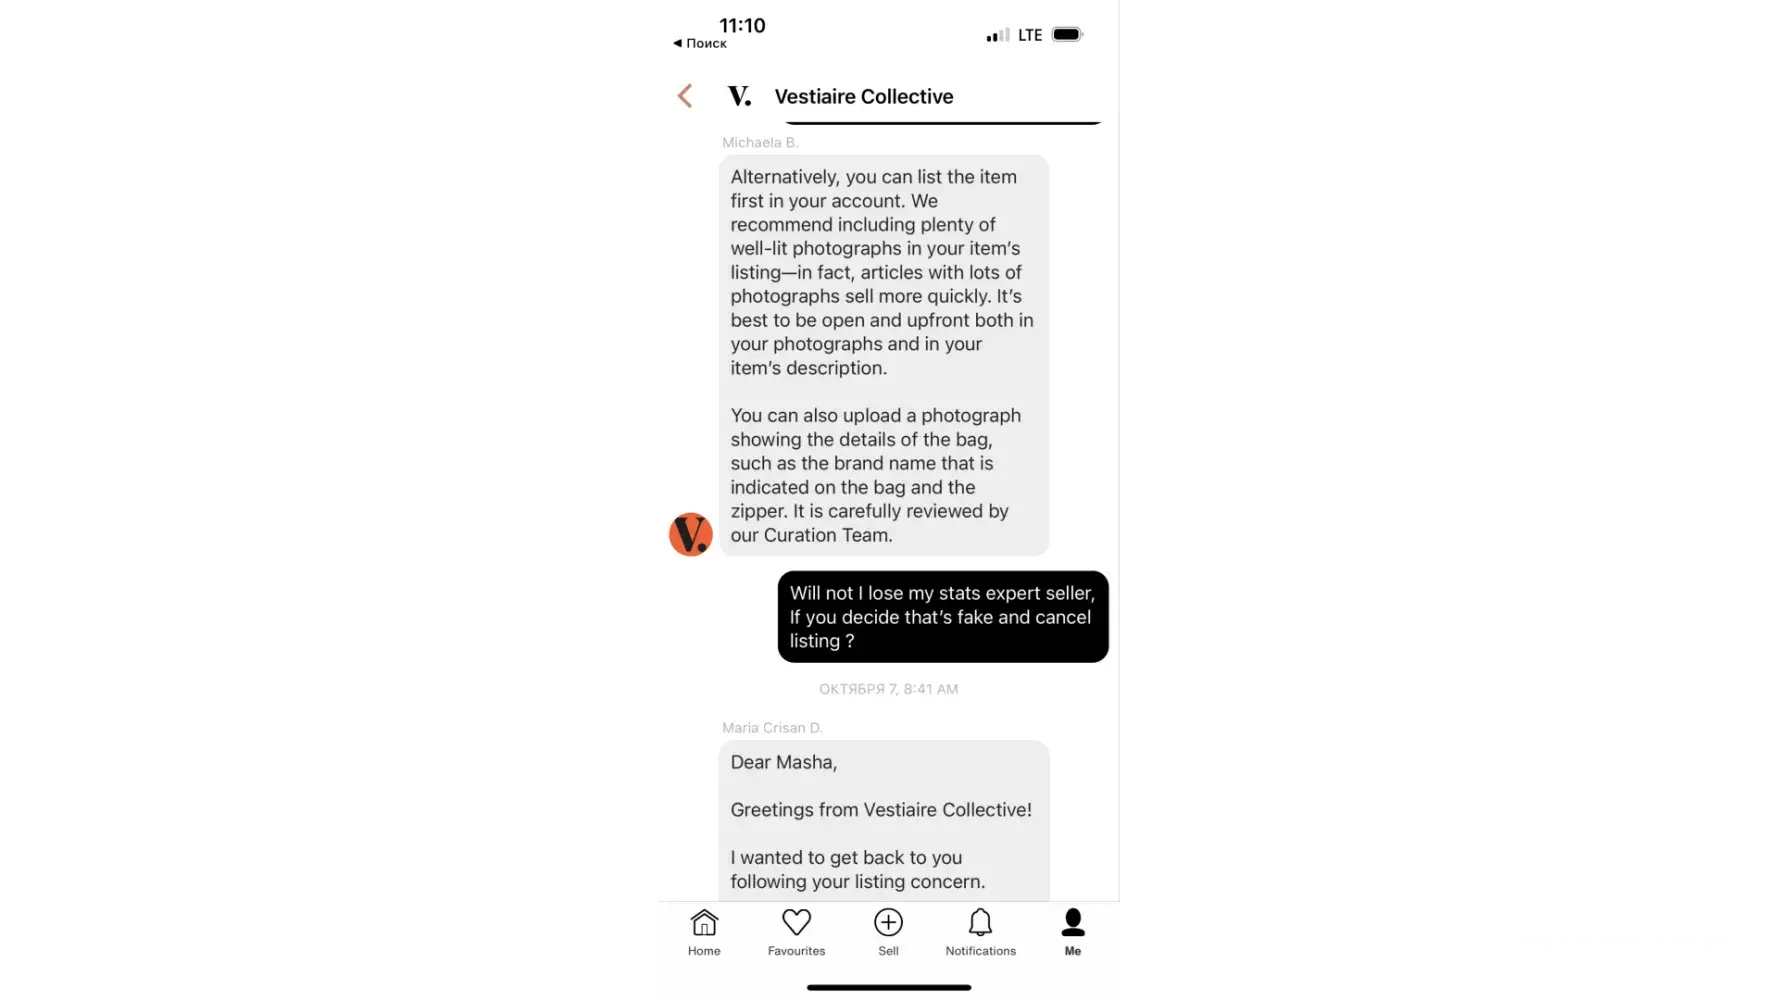1778x1000 pixels.
Task: Tap Michaela B. sender name
Action: click(x=760, y=142)
